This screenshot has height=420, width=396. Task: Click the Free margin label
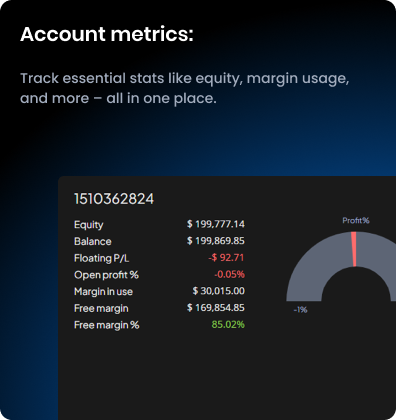point(101,309)
